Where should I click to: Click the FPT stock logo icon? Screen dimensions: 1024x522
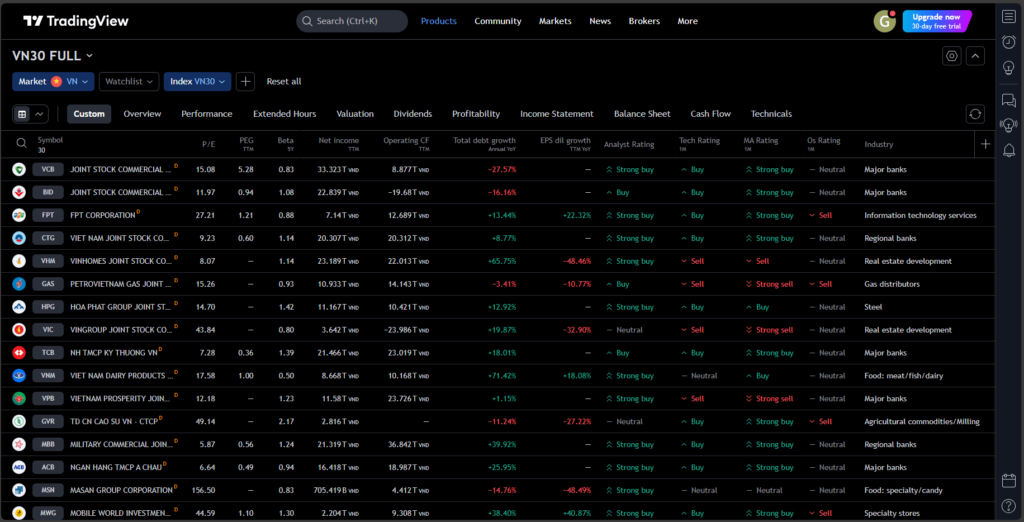19,216
